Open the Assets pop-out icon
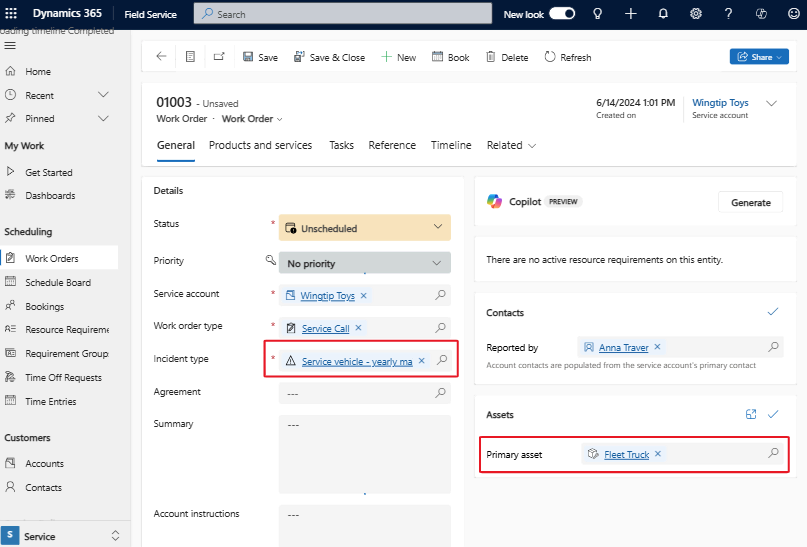Screen dimensions: 807x547 click(751, 414)
